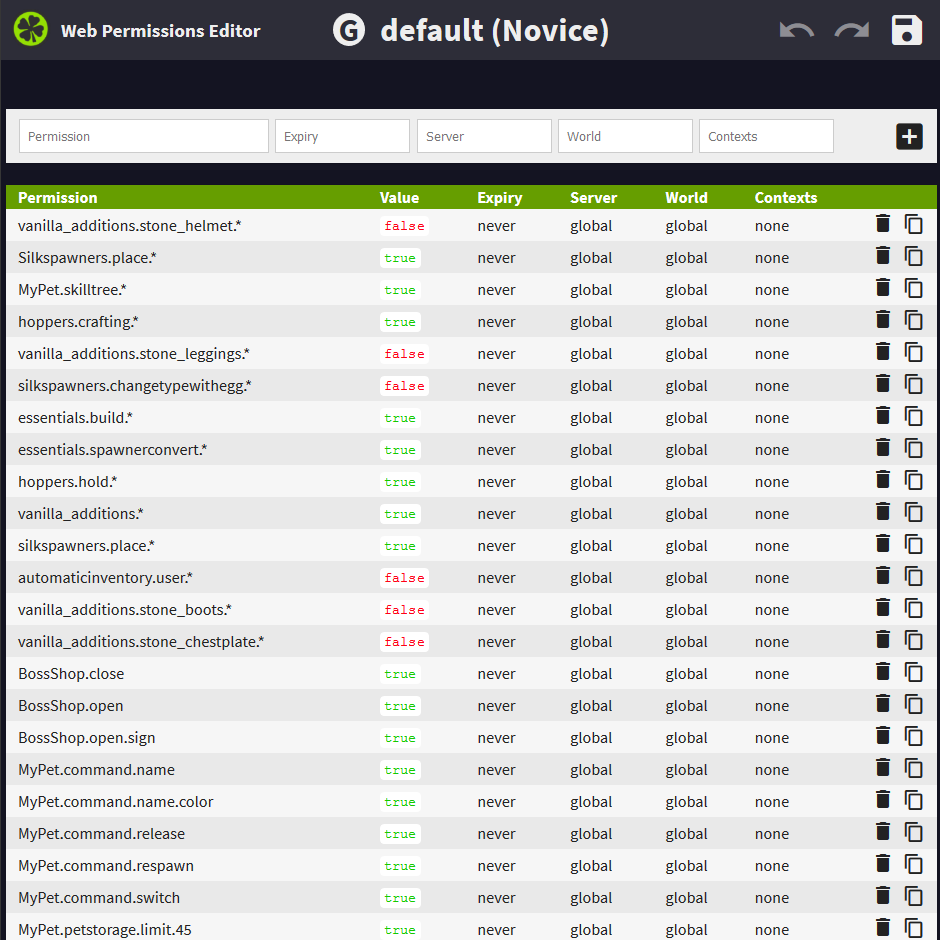Copy MyPet.command.respawn permission
This screenshot has height=940, width=940.
[x=913, y=864]
